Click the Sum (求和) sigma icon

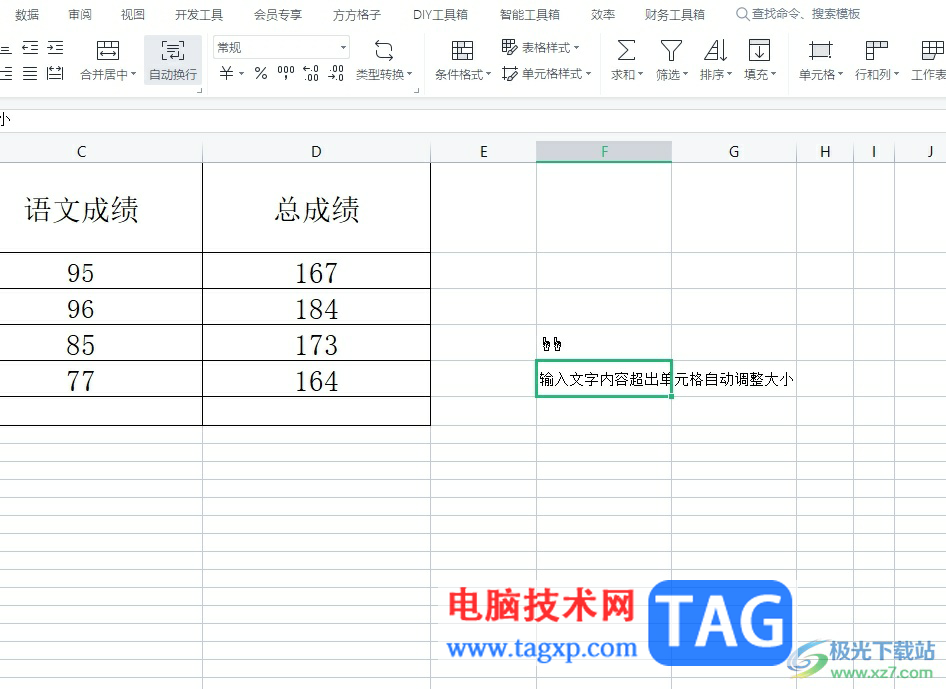(x=626, y=51)
